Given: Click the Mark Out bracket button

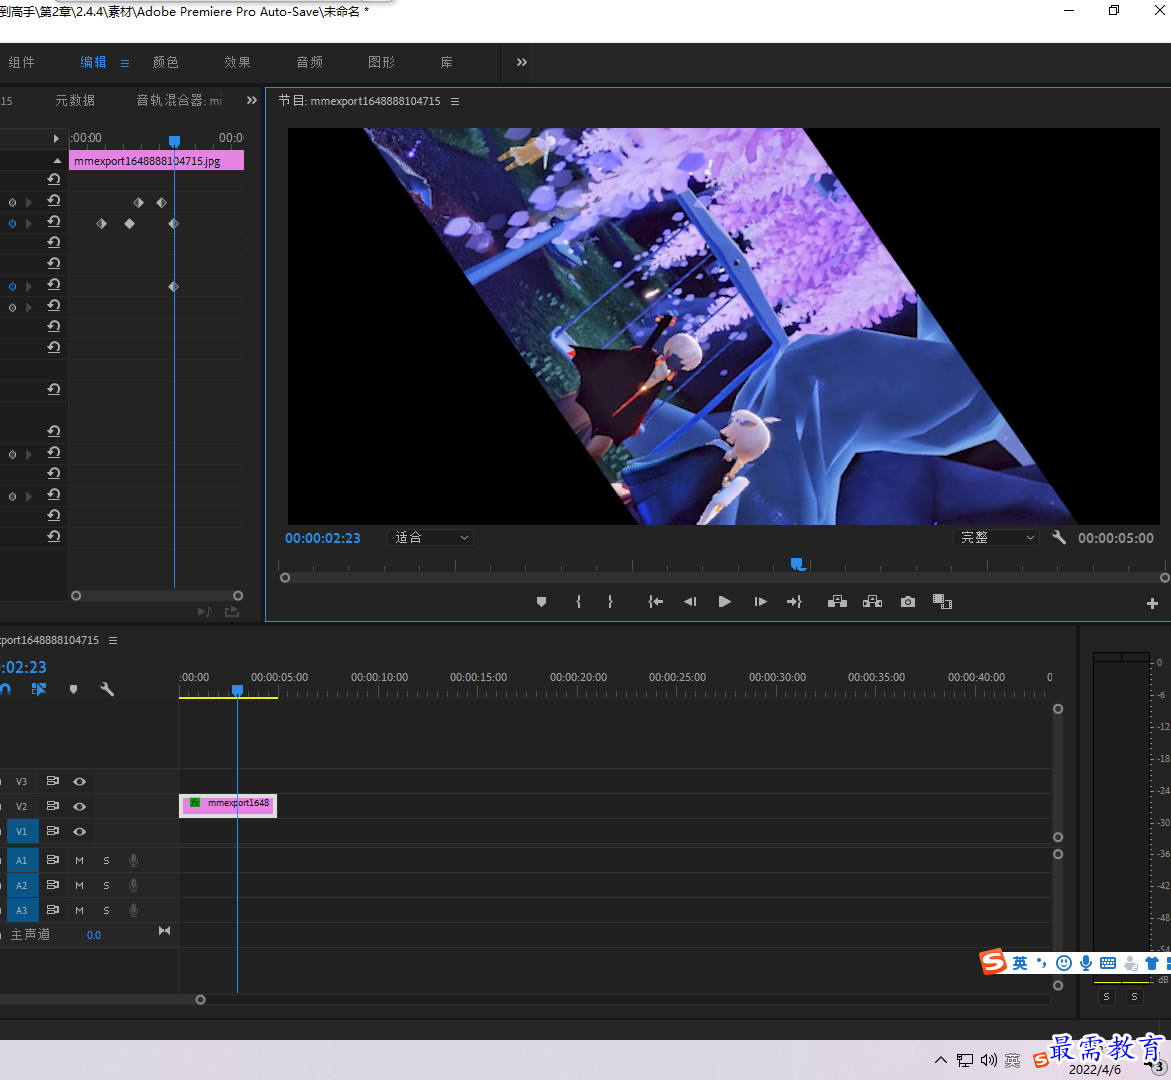Looking at the screenshot, I should (611, 602).
